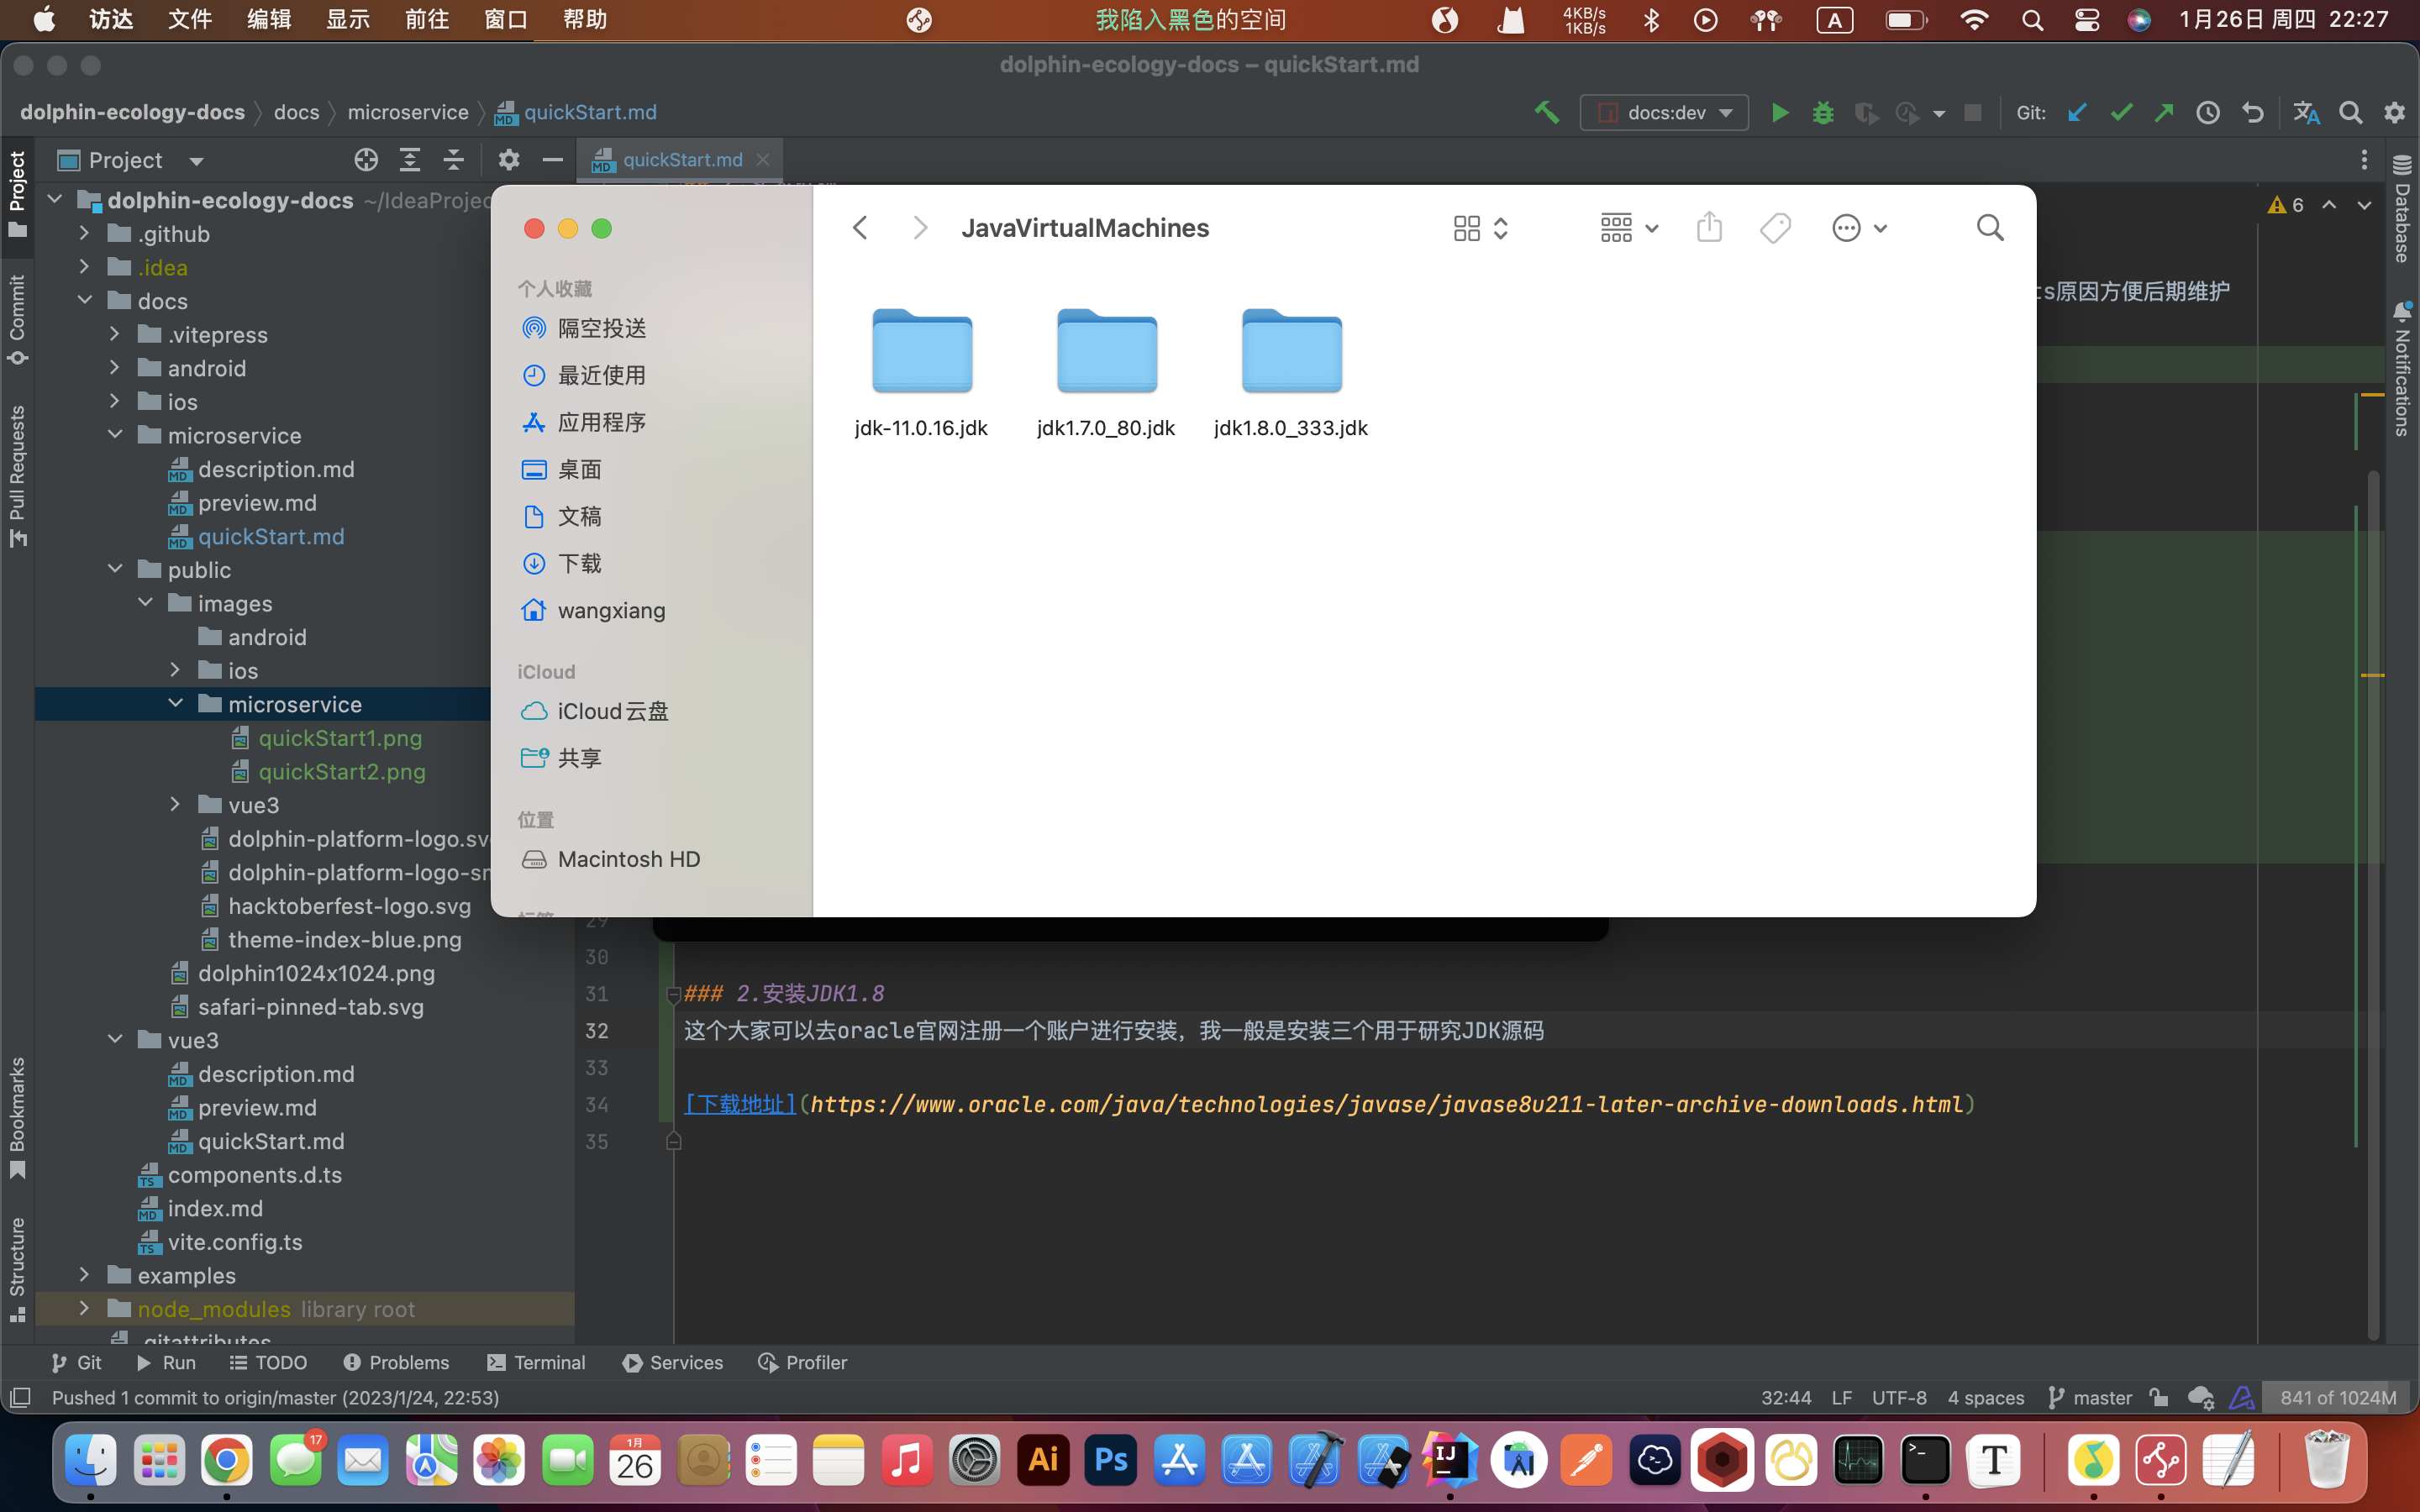2420x1512 pixels.
Task: Click the Finder share icon
Action: (1709, 228)
